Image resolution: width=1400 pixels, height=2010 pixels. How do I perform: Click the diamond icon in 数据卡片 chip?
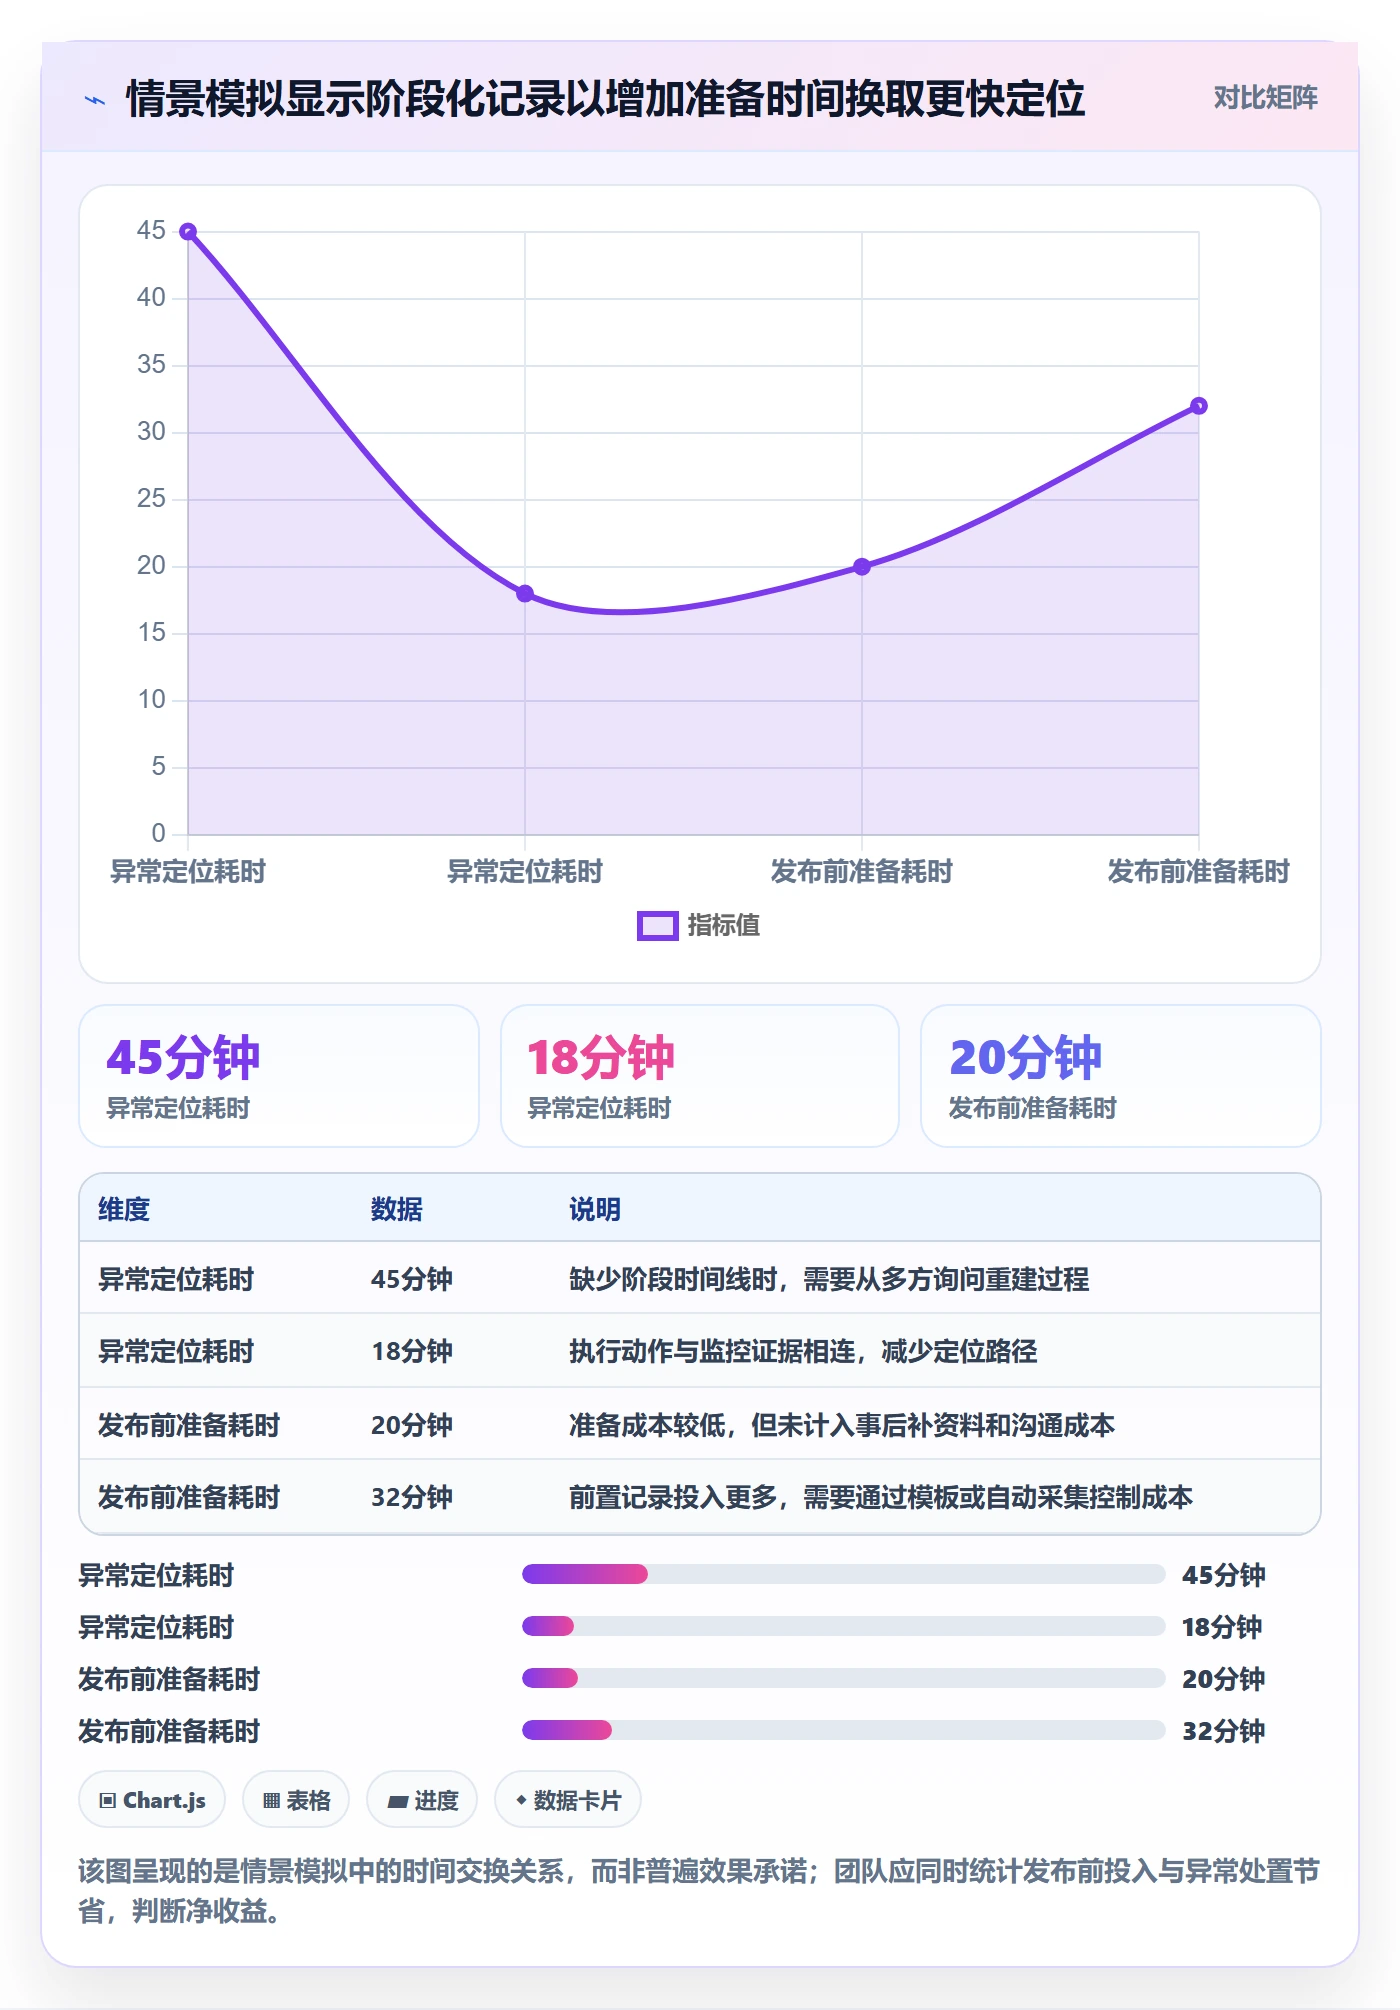[521, 1801]
